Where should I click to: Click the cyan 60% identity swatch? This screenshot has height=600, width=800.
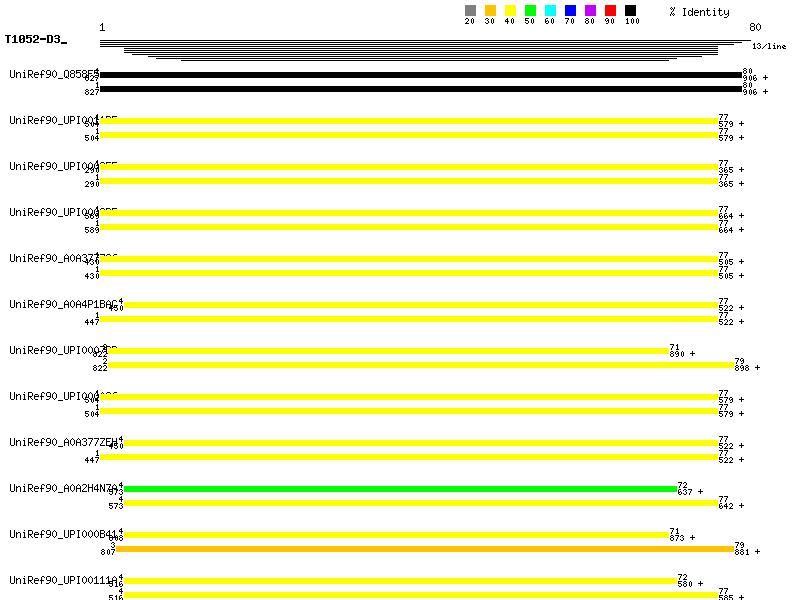(550, 11)
